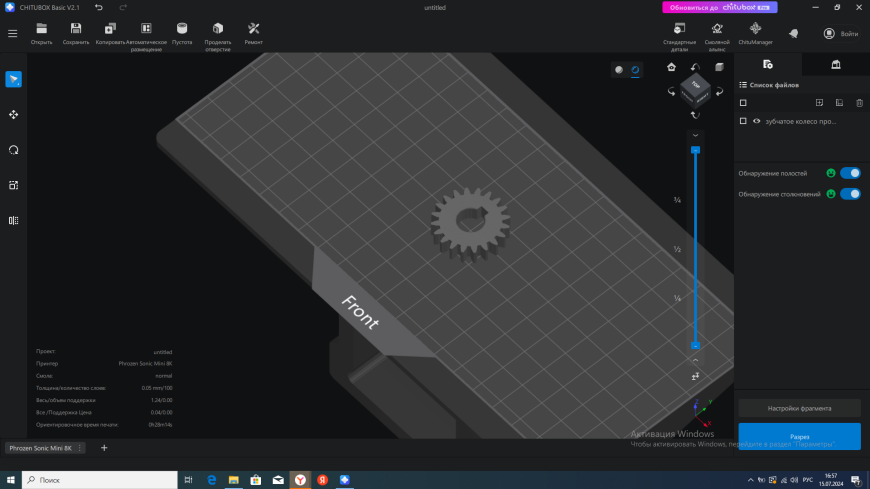870x489 pixels.
Task: Rotate view with the arrow below cube
Action: pos(695,115)
